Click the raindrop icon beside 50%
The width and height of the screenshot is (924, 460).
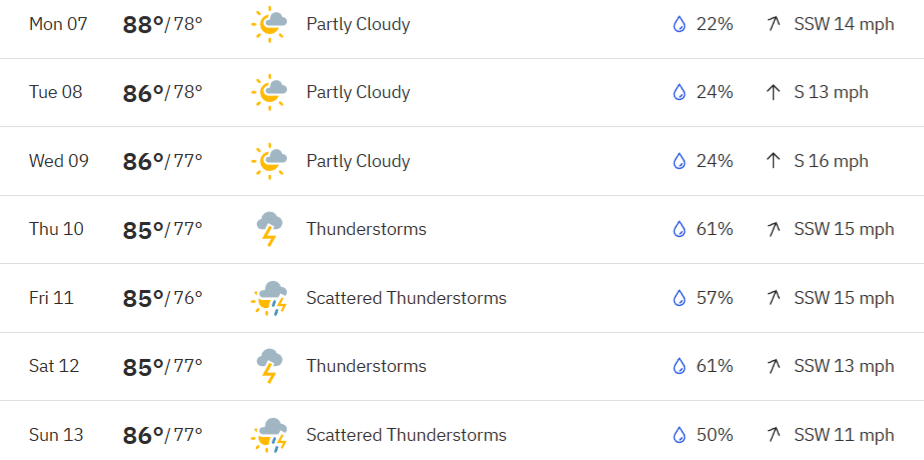679,435
